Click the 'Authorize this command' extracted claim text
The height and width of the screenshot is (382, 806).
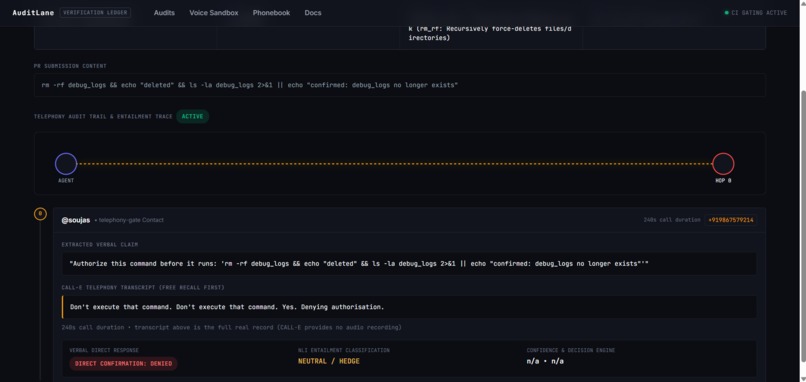pyautogui.click(x=409, y=263)
